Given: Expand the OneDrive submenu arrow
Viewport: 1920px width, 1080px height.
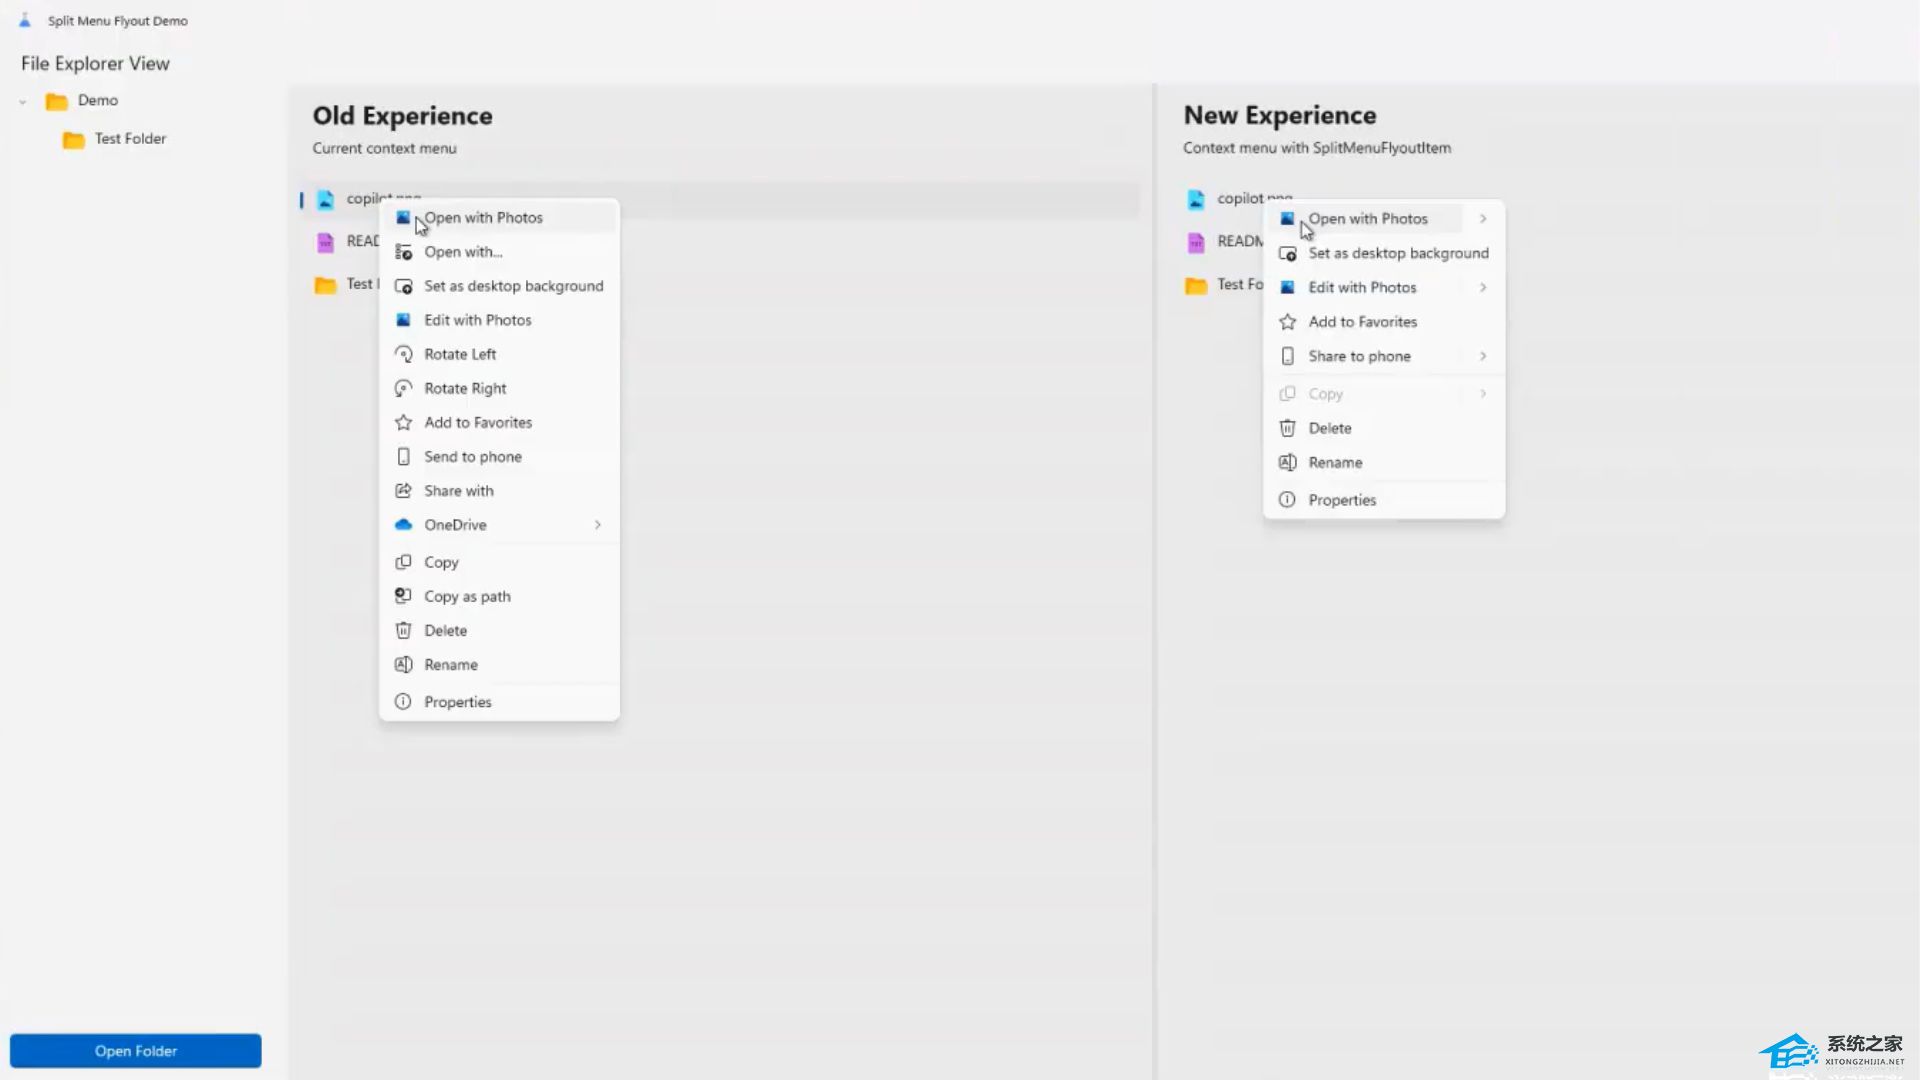Looking at the screenshot, I should coord(597,524).
